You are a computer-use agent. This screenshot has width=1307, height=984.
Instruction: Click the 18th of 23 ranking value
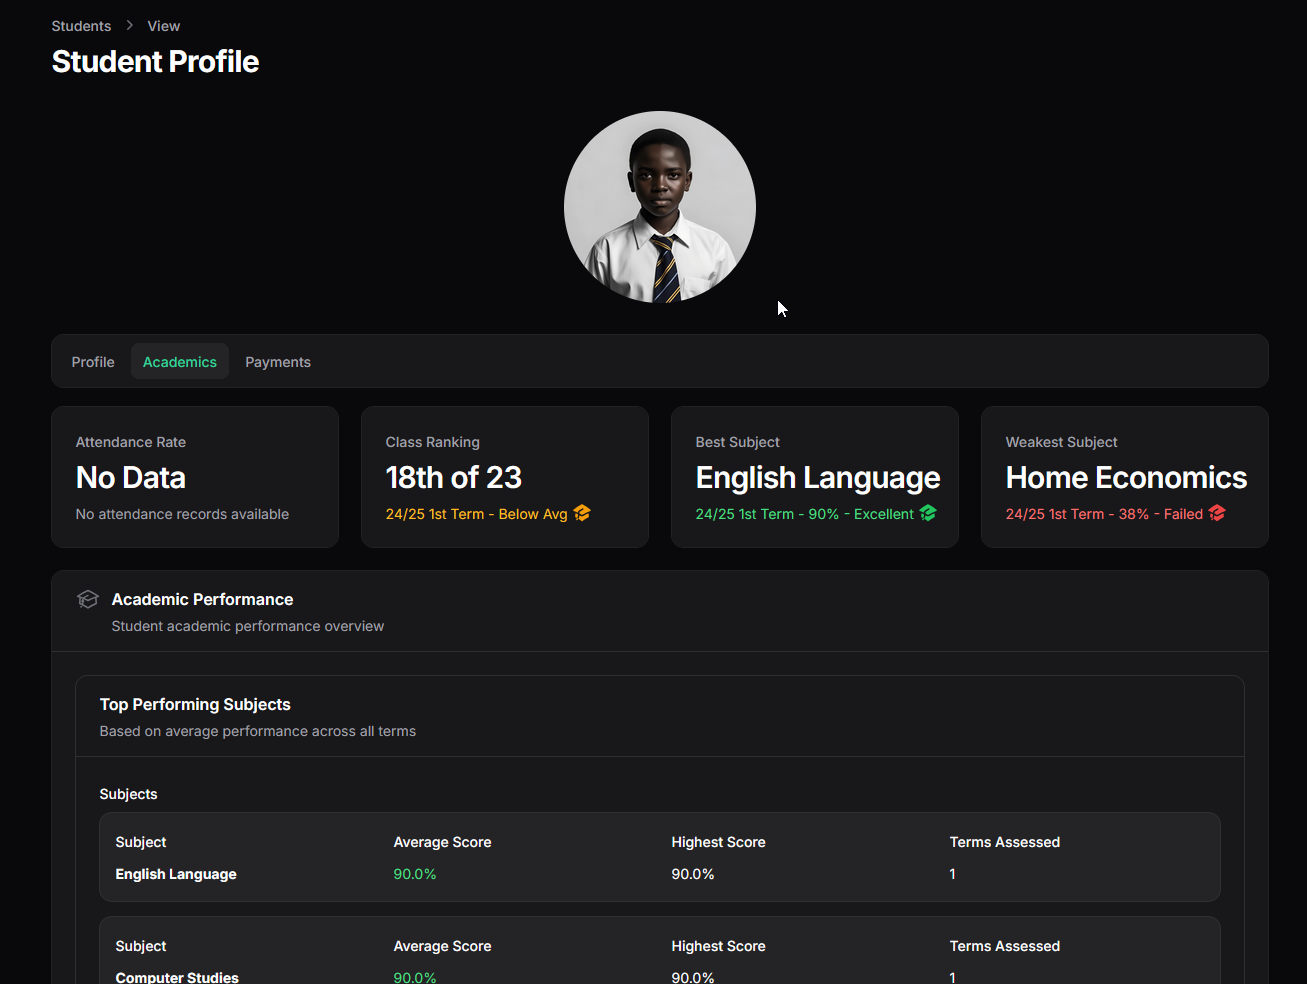(x=454, y=478)
